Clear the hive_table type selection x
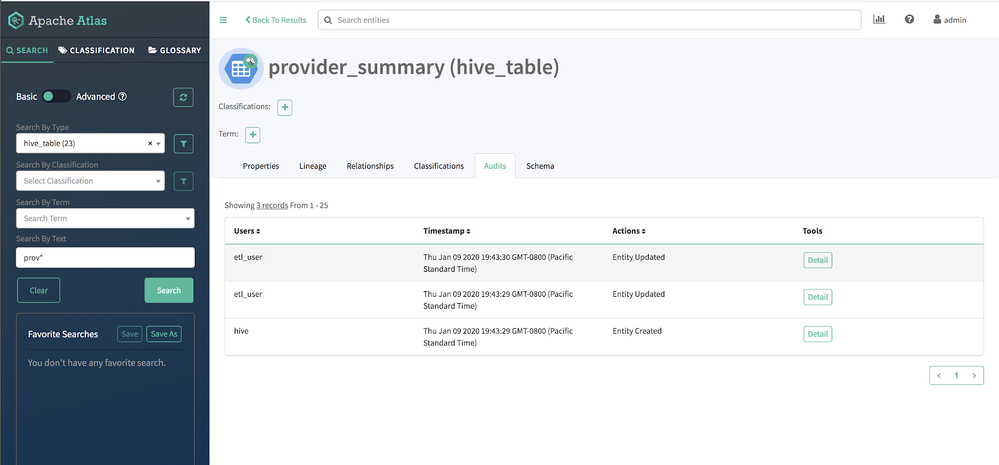 click(150, 143)
